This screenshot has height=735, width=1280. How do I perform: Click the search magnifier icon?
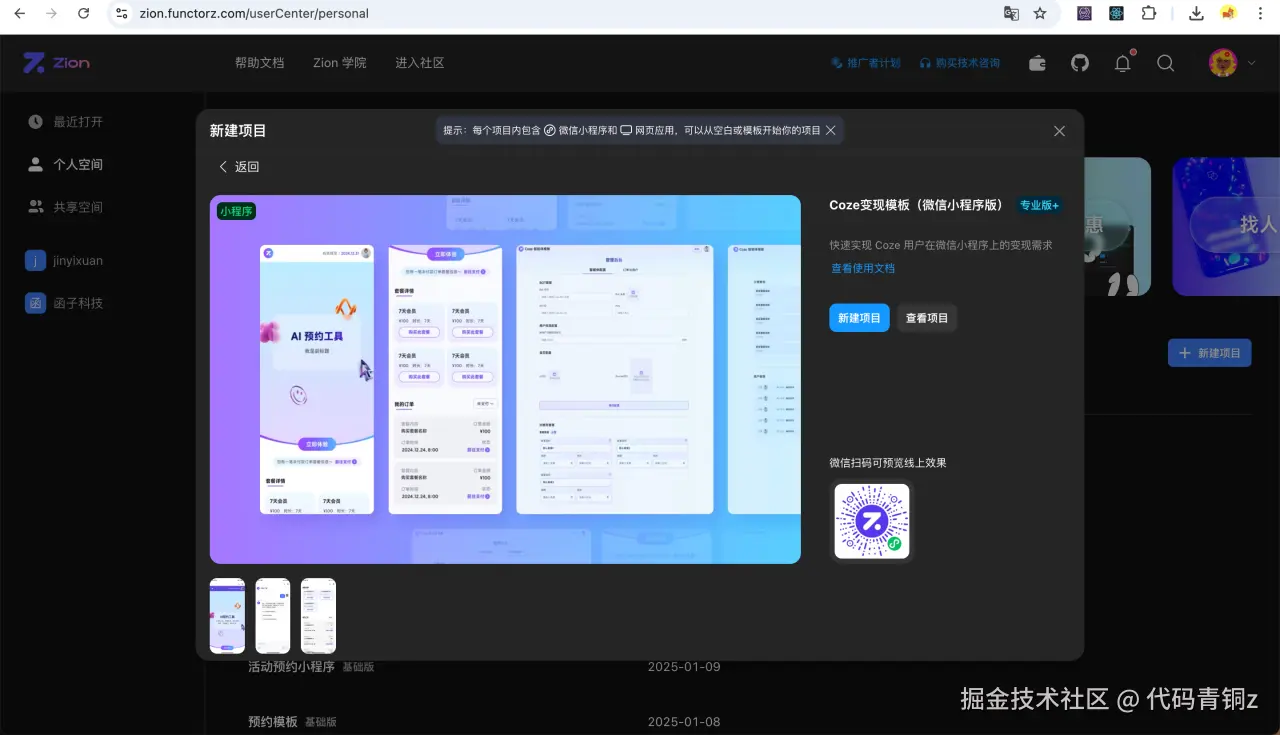1165,63
